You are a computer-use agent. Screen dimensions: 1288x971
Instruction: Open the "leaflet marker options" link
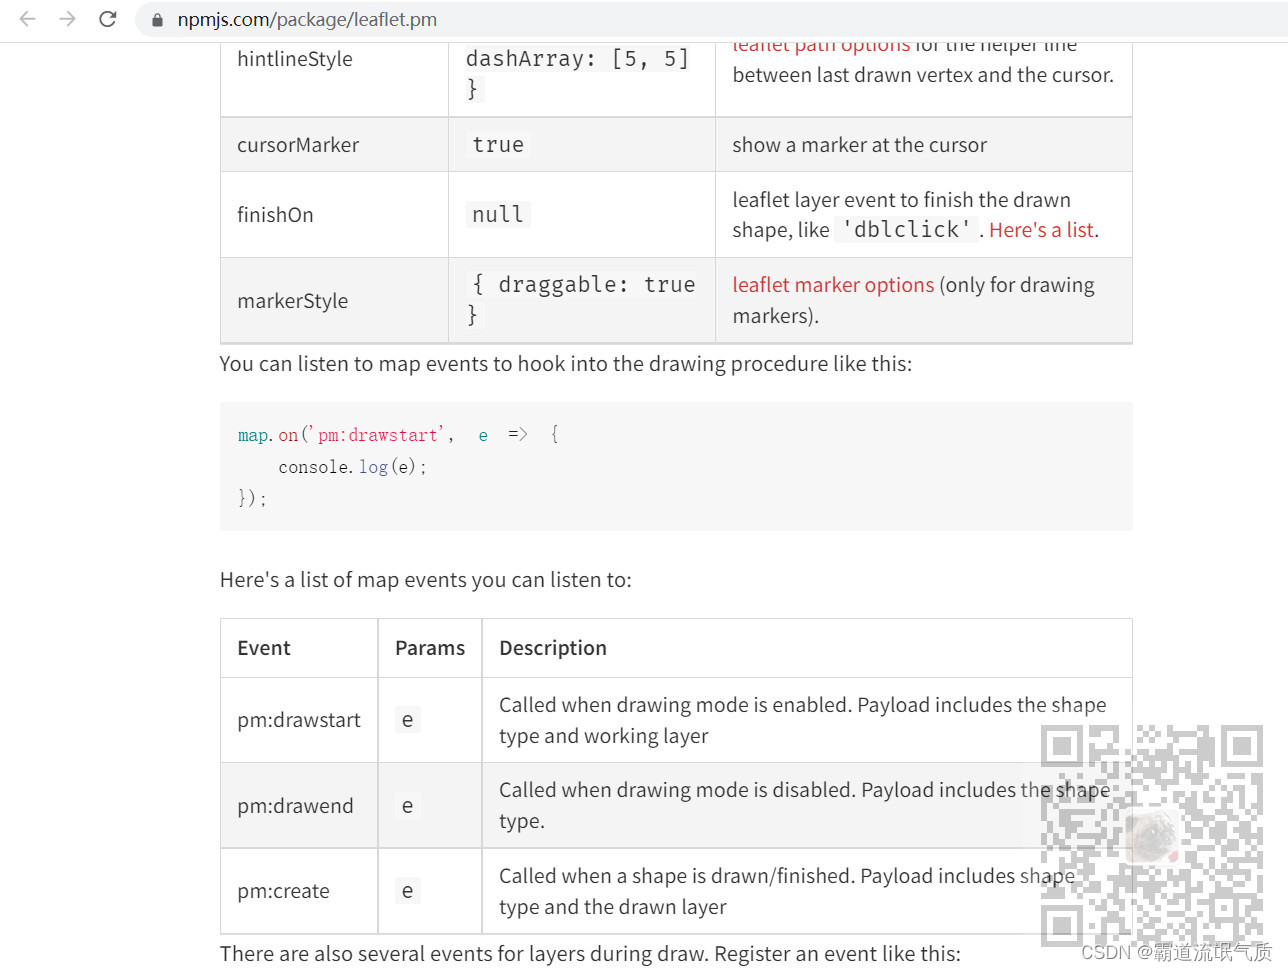[833, 285]
